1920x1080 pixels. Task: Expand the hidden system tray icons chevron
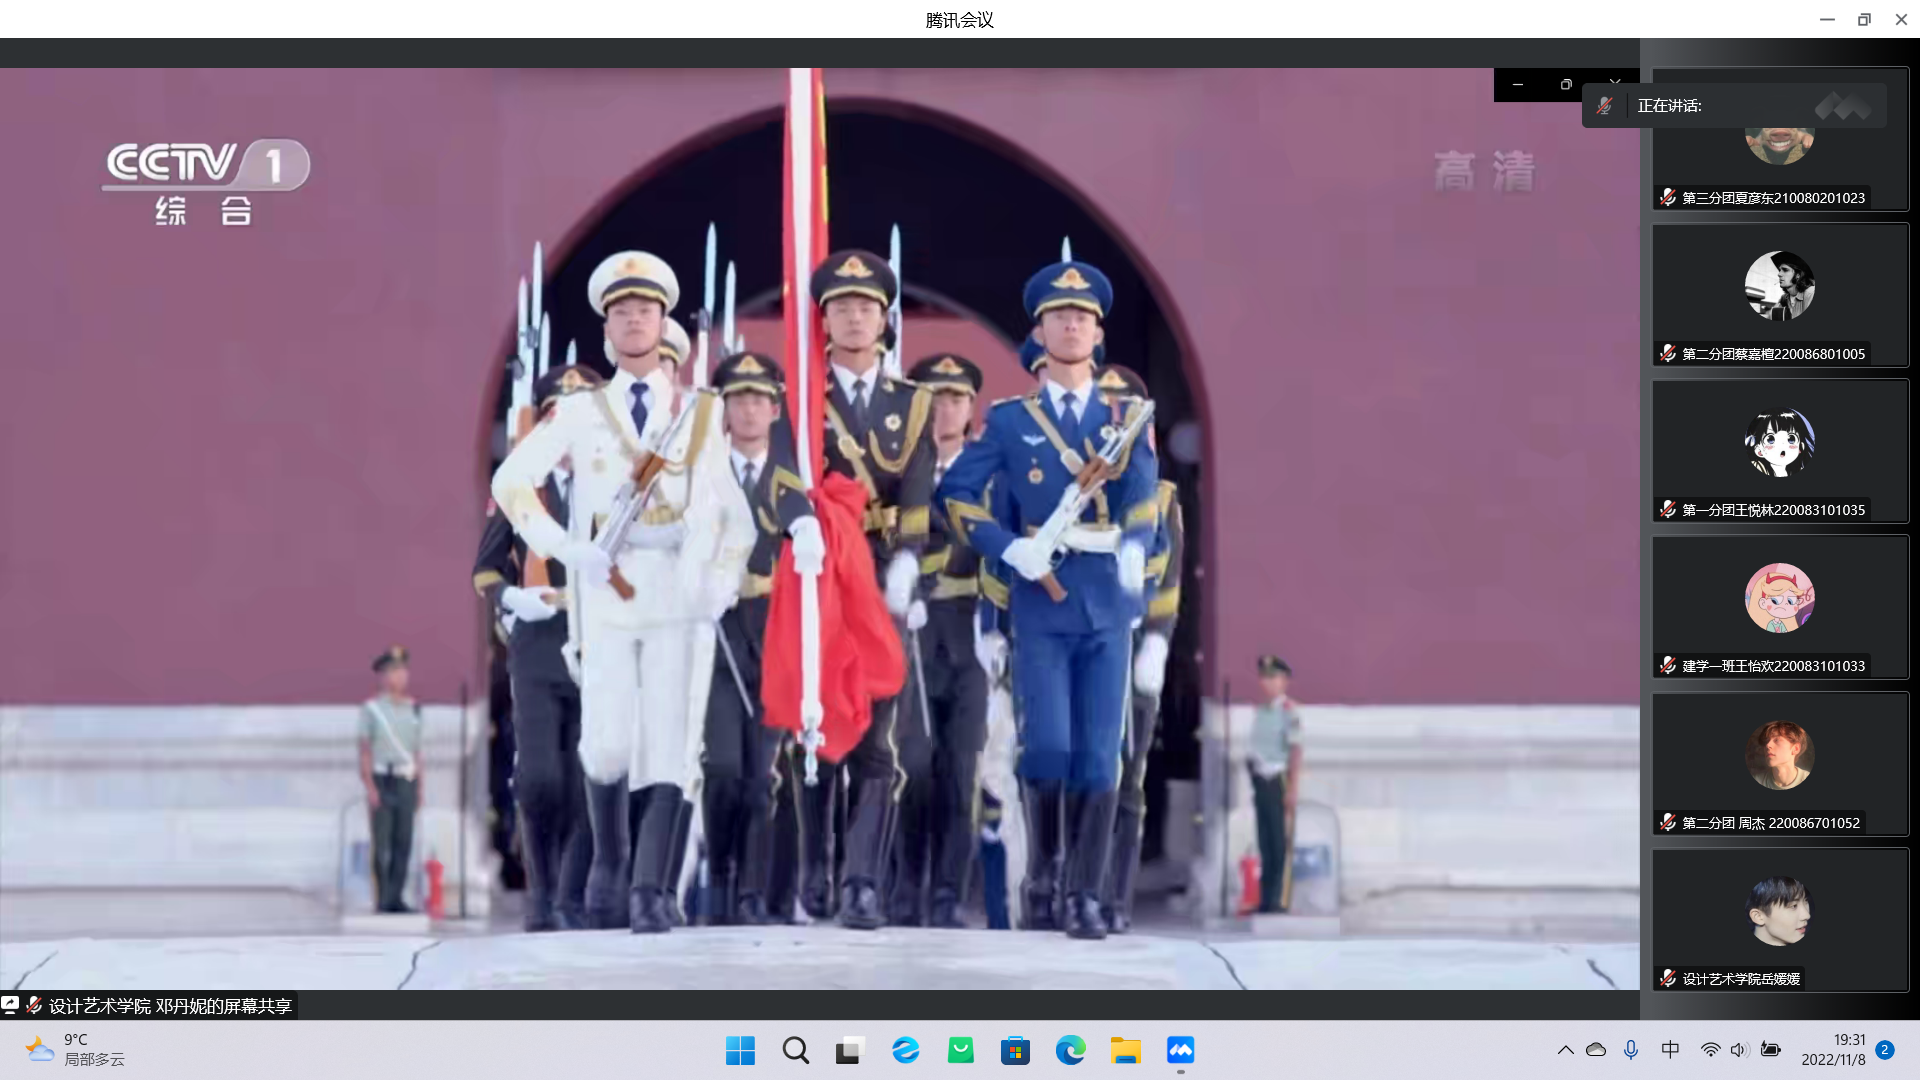1565,1049
